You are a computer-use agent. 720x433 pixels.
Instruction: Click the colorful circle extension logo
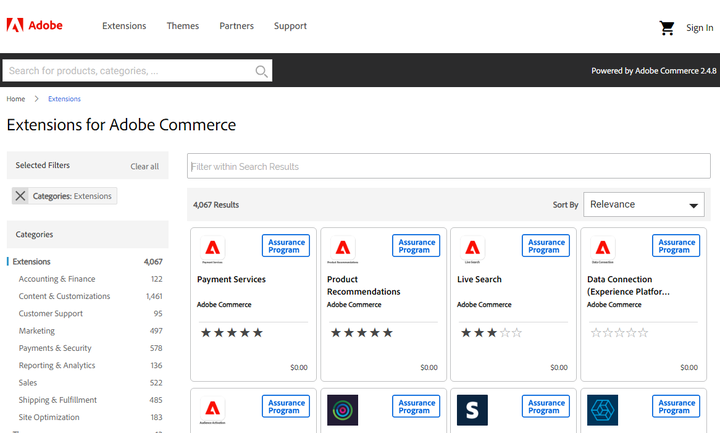(x=343, y=410)
